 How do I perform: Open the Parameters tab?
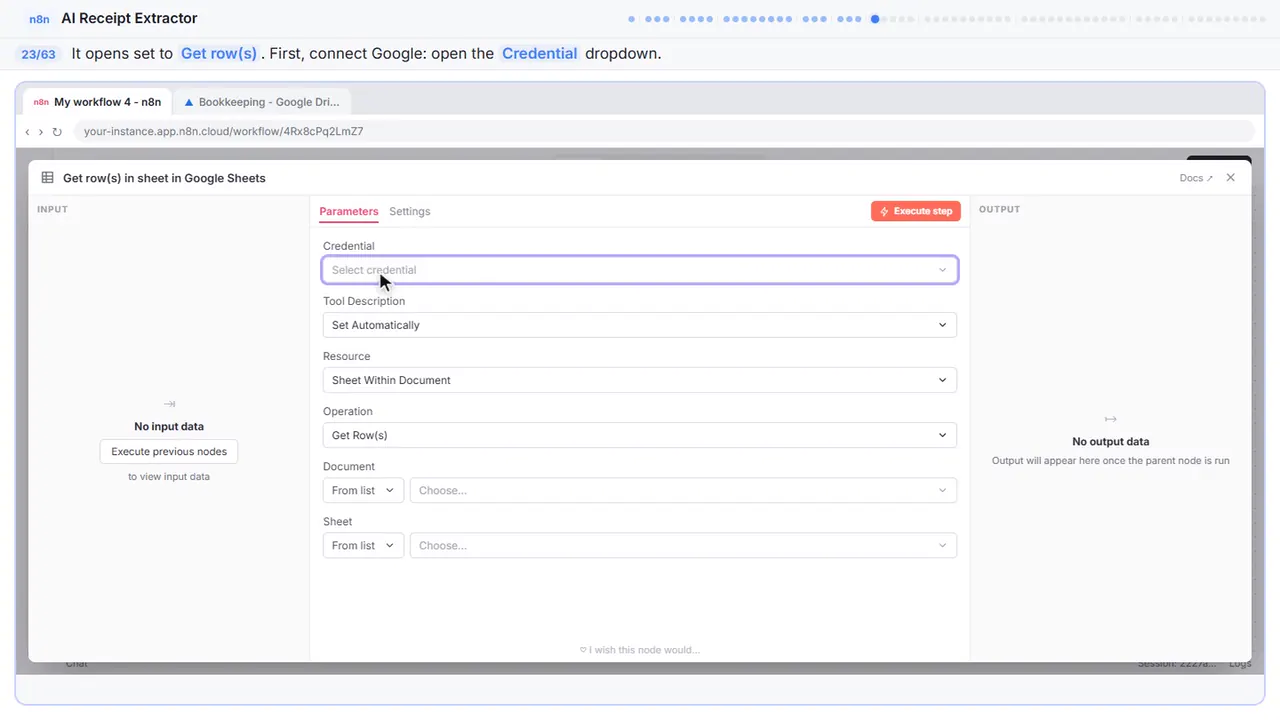pos(349,211)
